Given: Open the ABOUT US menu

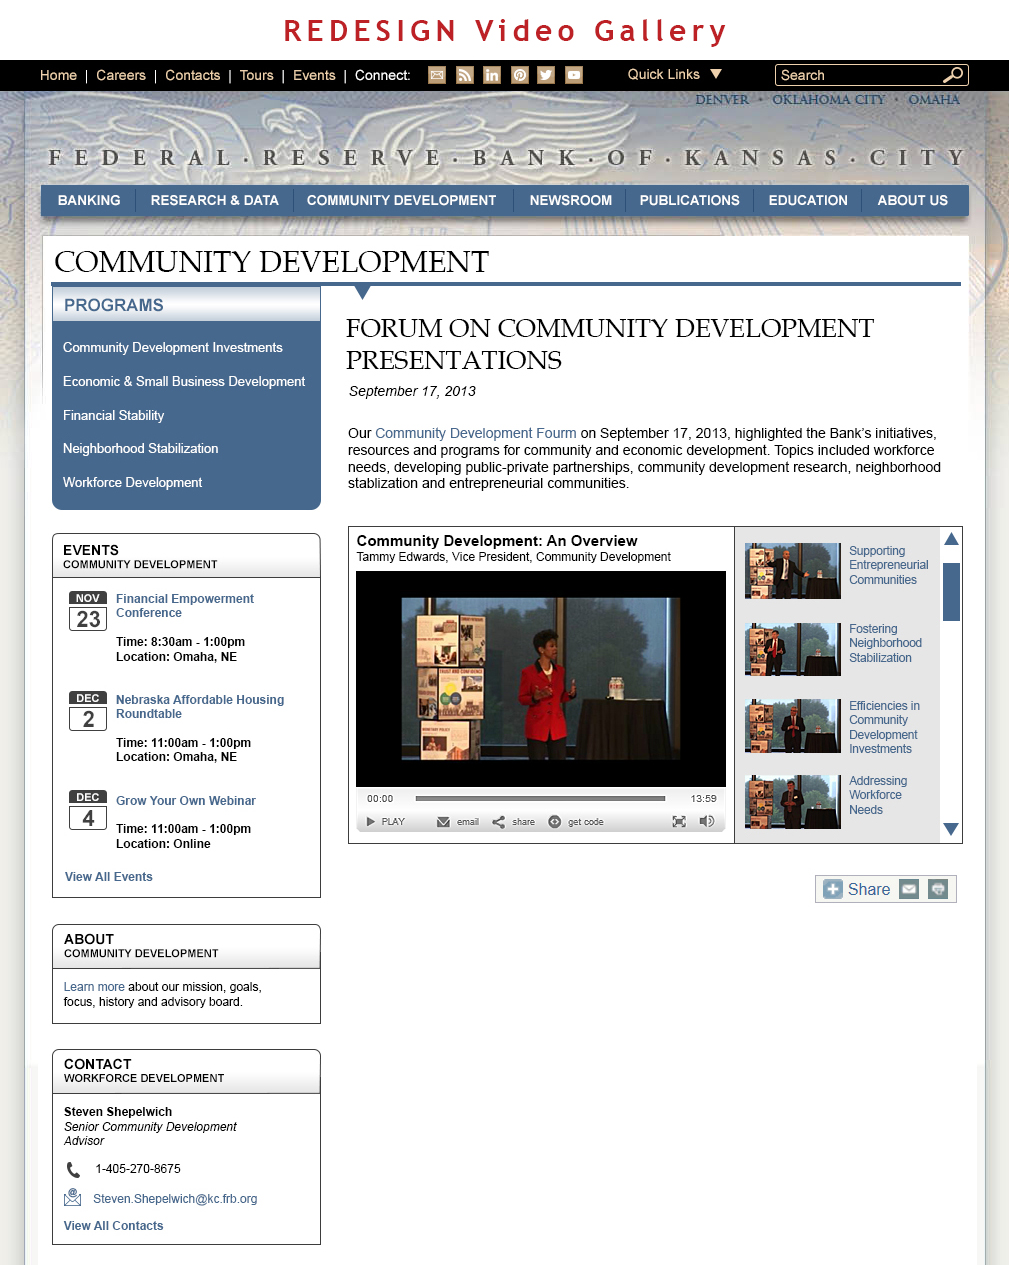Looking at the screenshot, I should [x=913, y=200].
